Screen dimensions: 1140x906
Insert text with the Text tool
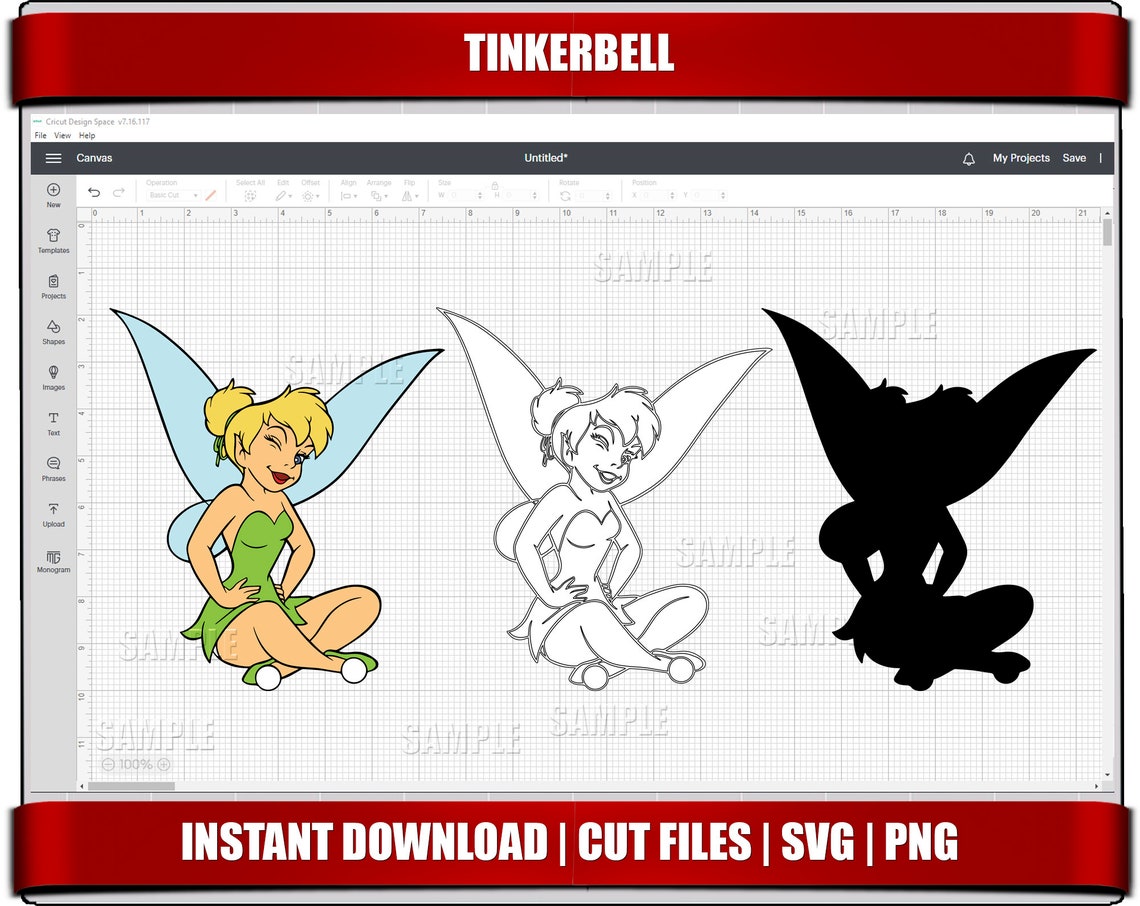pyautogui.click(x=52, y=422)
